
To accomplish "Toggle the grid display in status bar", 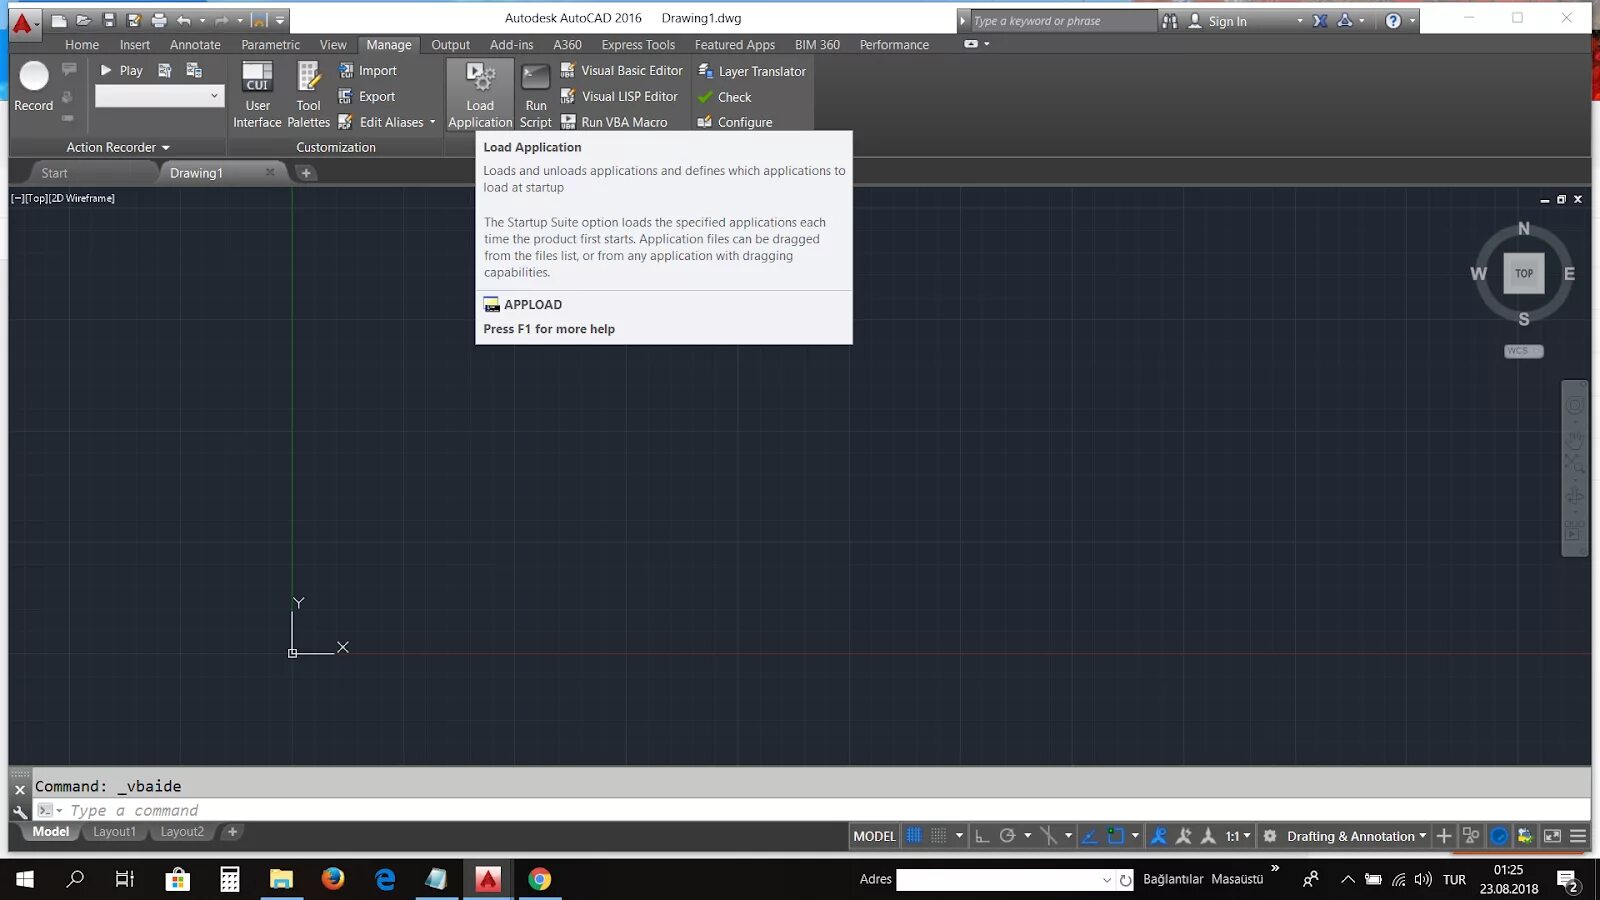I will [914, 836].
